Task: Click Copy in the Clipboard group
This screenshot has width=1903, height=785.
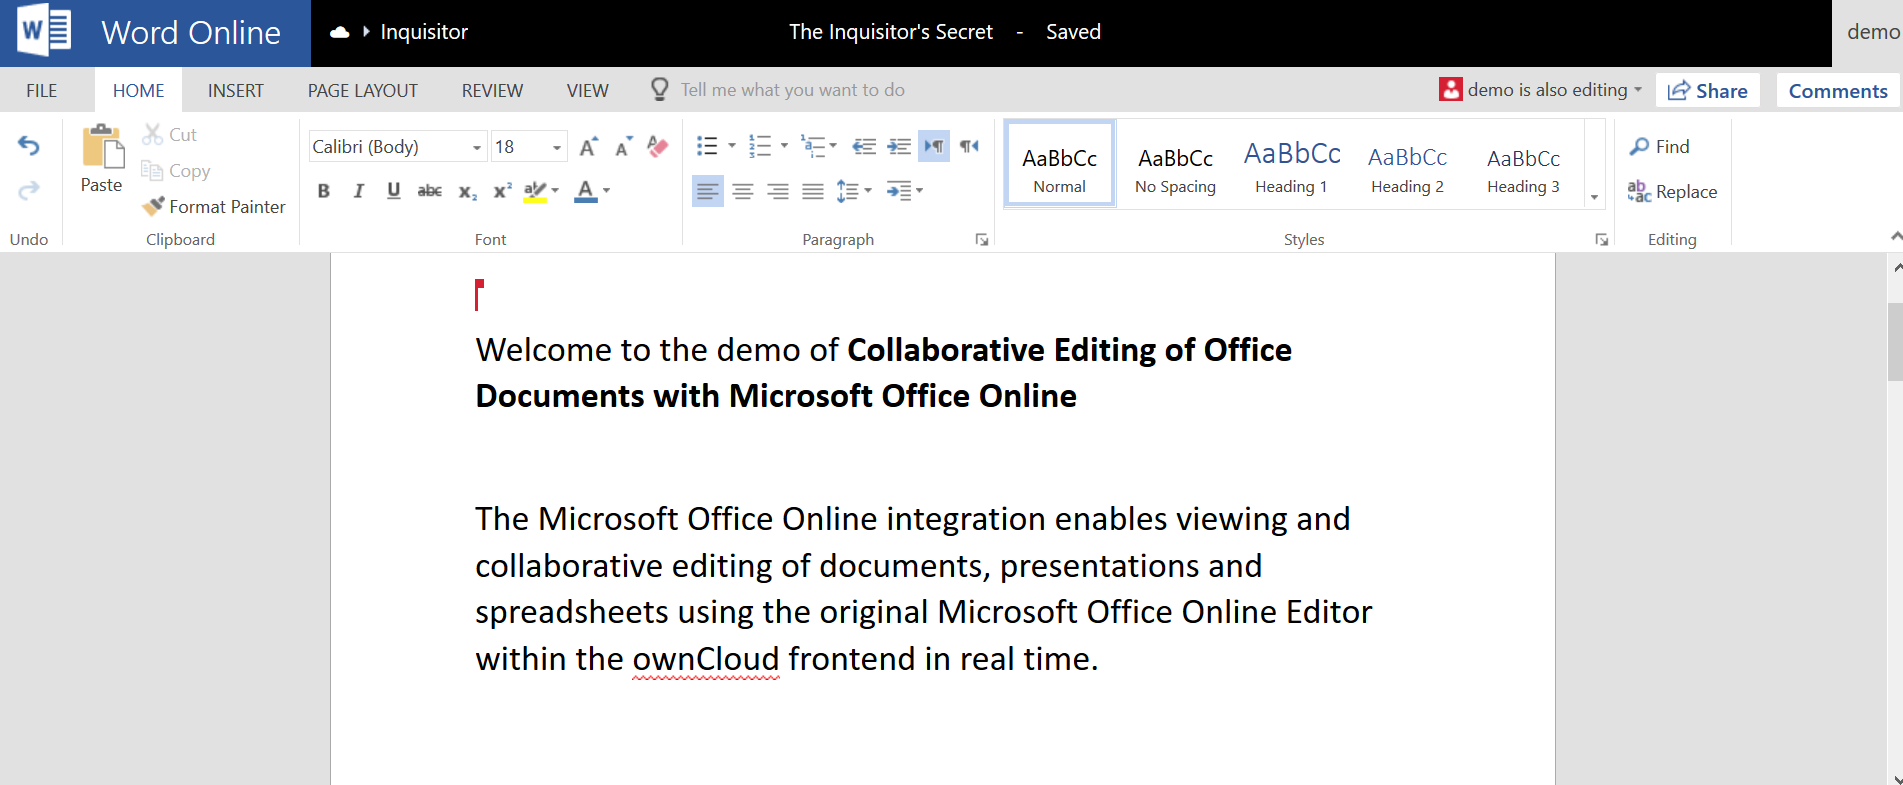Action: (x=176, y=171)
